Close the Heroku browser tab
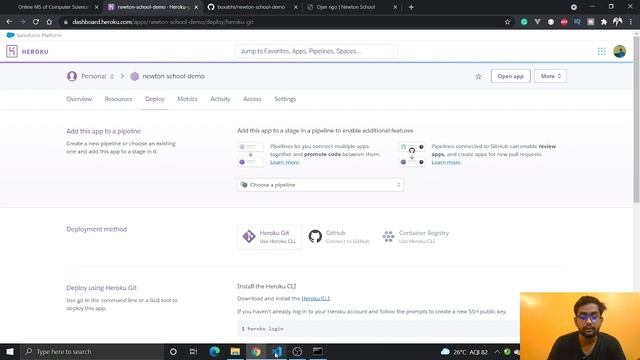 196,7
